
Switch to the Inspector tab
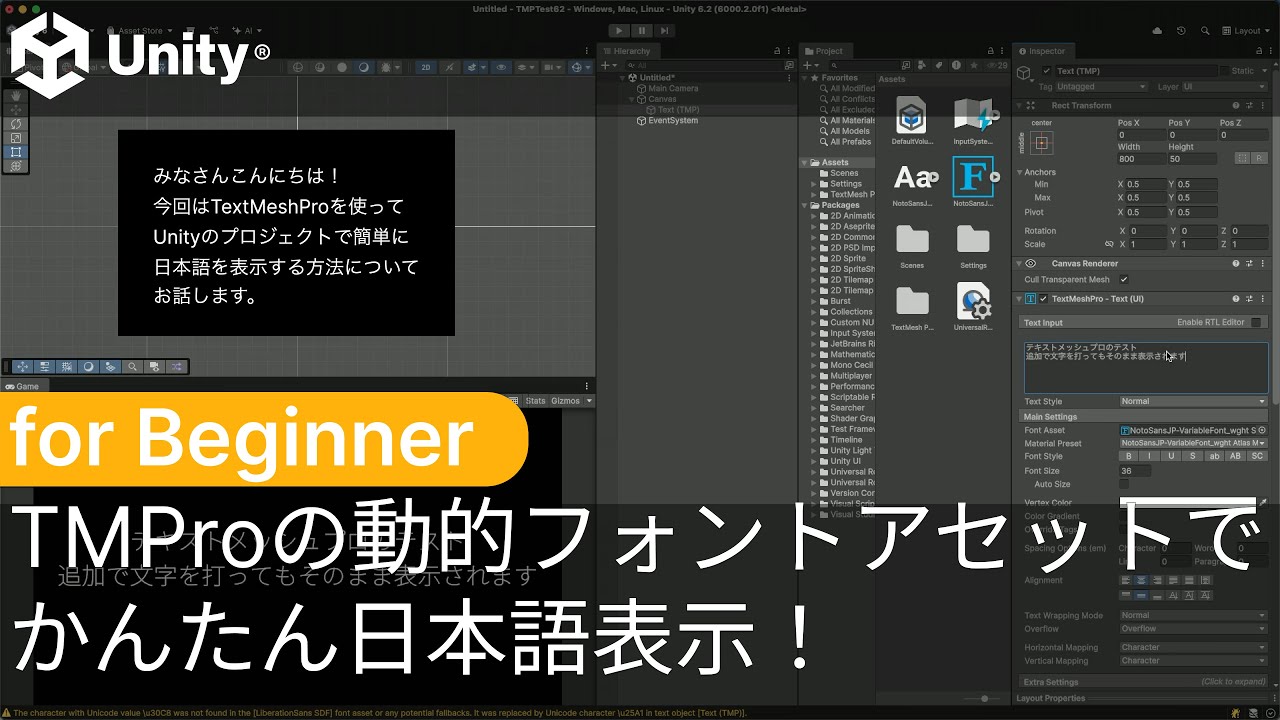pos(1042,51)
